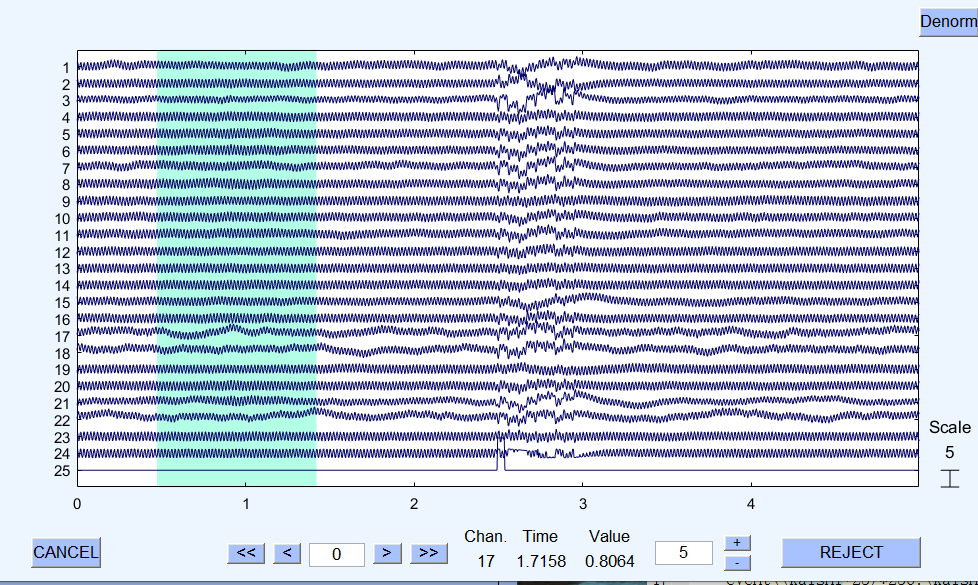Click channel label 10

coord(62,219)
